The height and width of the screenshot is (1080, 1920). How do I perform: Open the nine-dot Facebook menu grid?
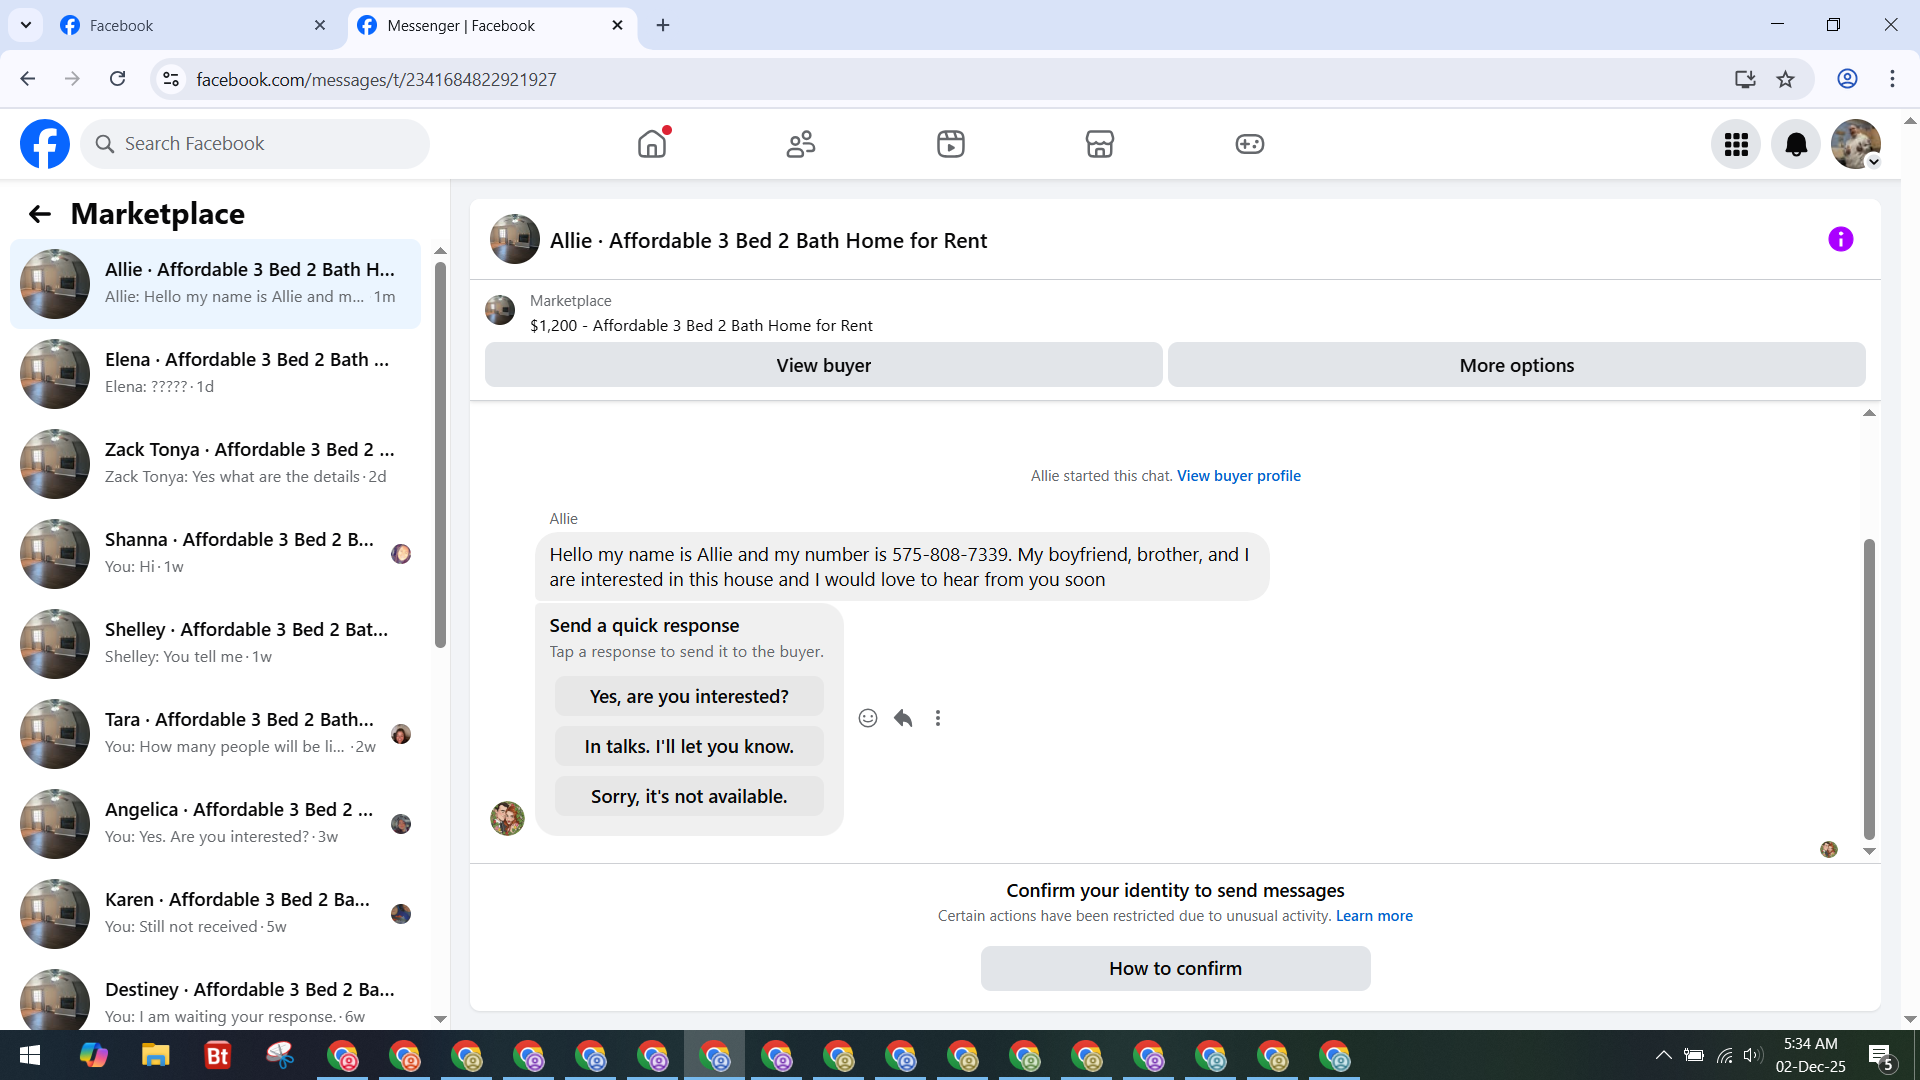pyautogui.click(x=1736, y=145)
